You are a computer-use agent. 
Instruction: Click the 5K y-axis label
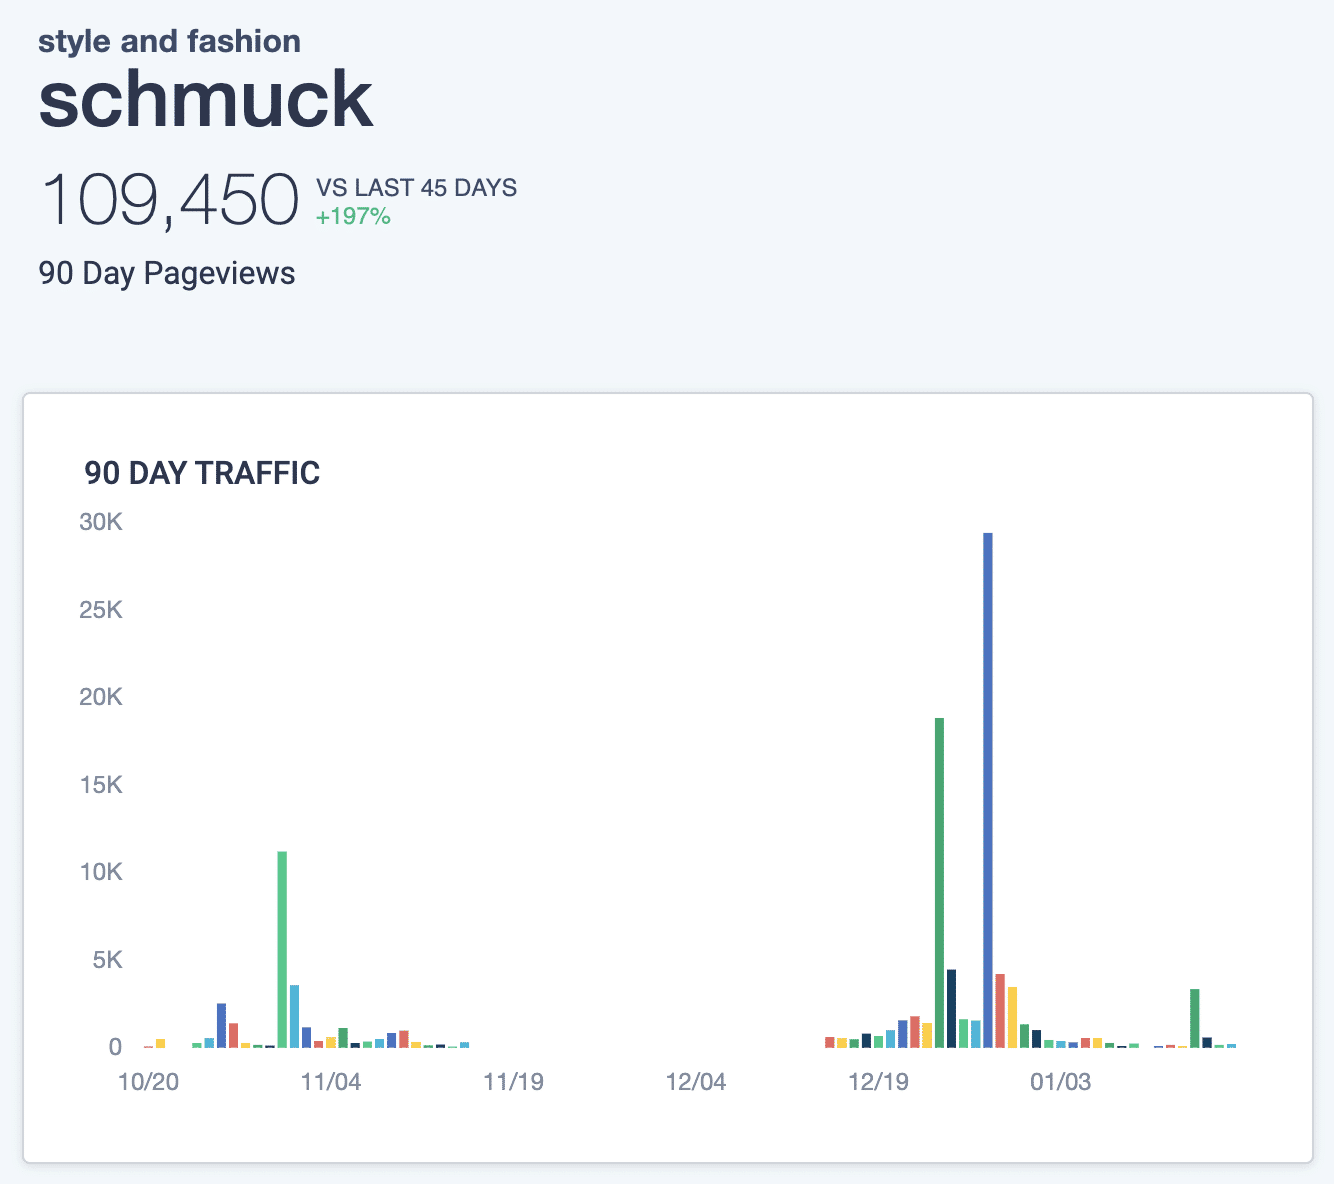tap(107, 960)
